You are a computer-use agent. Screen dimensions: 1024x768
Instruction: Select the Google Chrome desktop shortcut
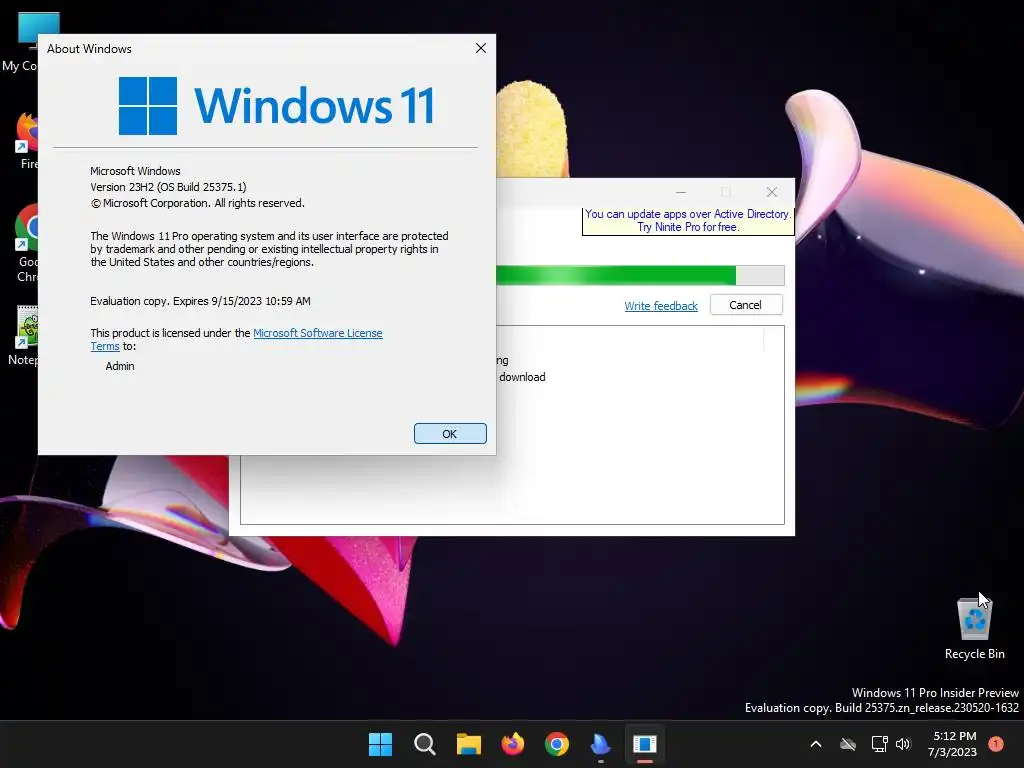[x=26, y=243]
